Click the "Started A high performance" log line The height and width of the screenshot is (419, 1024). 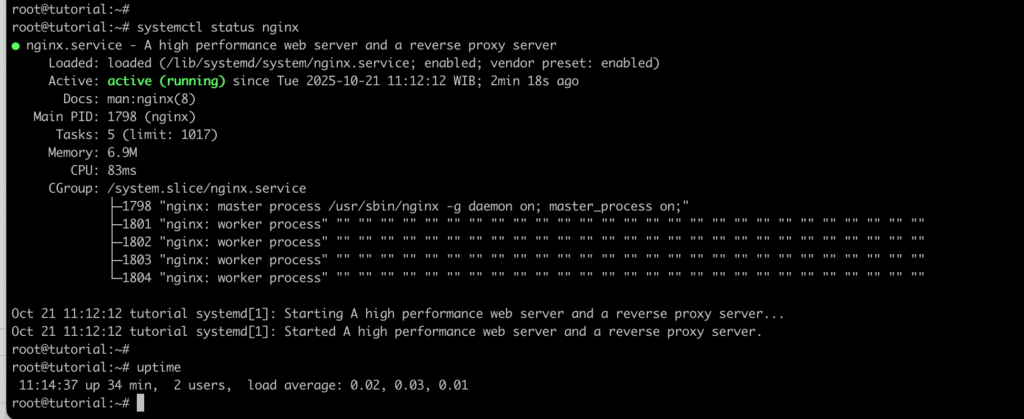click(385, 331)
